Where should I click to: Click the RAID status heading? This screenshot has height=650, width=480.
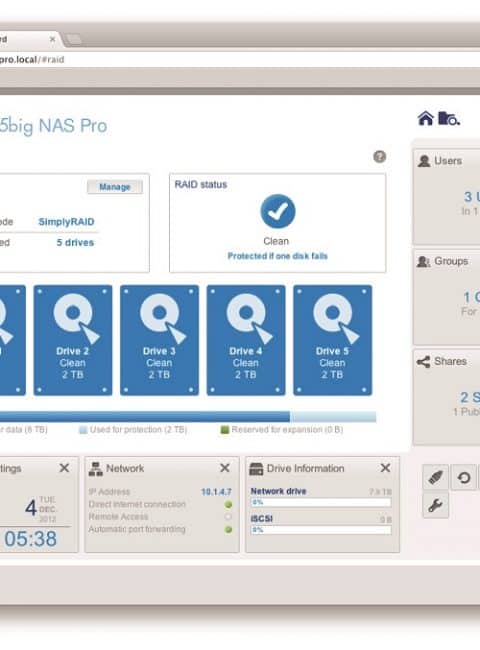pyautogui.click(x=201, y=184)
